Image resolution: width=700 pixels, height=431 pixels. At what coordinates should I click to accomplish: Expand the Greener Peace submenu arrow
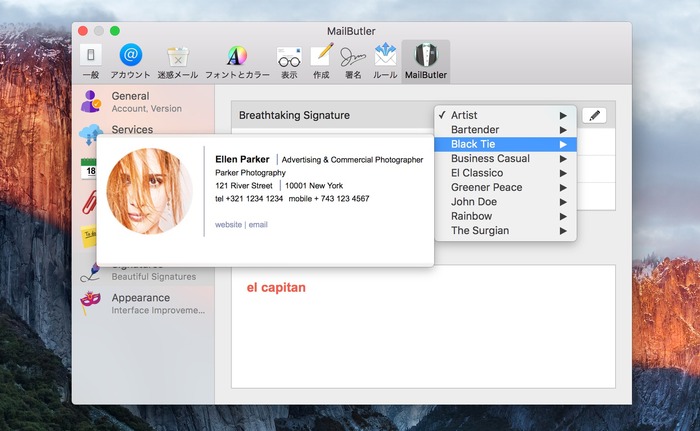[x=563, y=188]
